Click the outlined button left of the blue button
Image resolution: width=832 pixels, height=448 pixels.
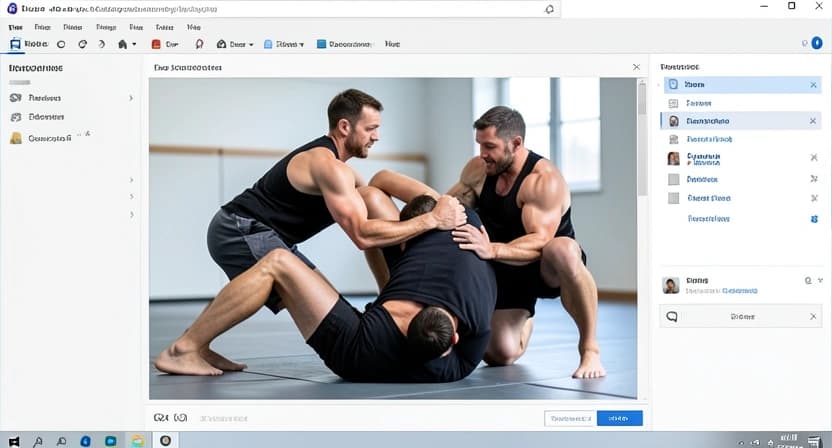[568, 418]
